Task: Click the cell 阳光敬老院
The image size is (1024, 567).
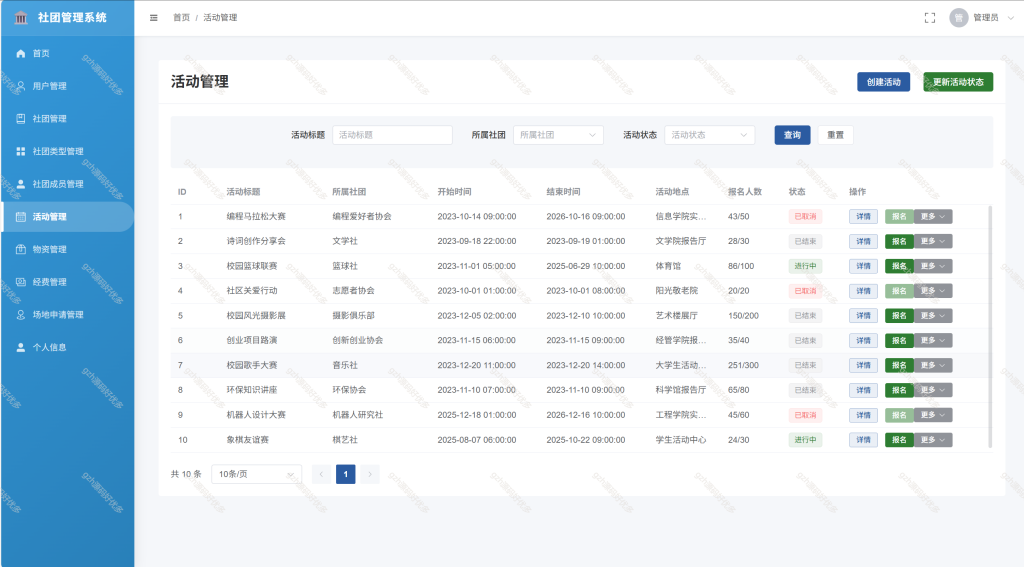Action: coord(677,291)
